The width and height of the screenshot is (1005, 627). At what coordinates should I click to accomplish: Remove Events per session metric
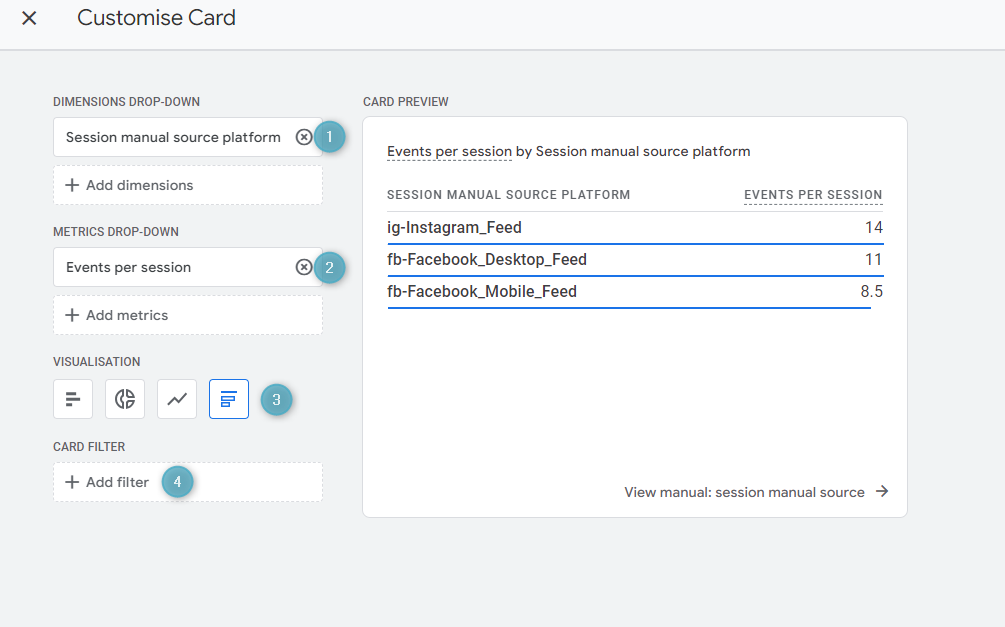tap(304, 267)
